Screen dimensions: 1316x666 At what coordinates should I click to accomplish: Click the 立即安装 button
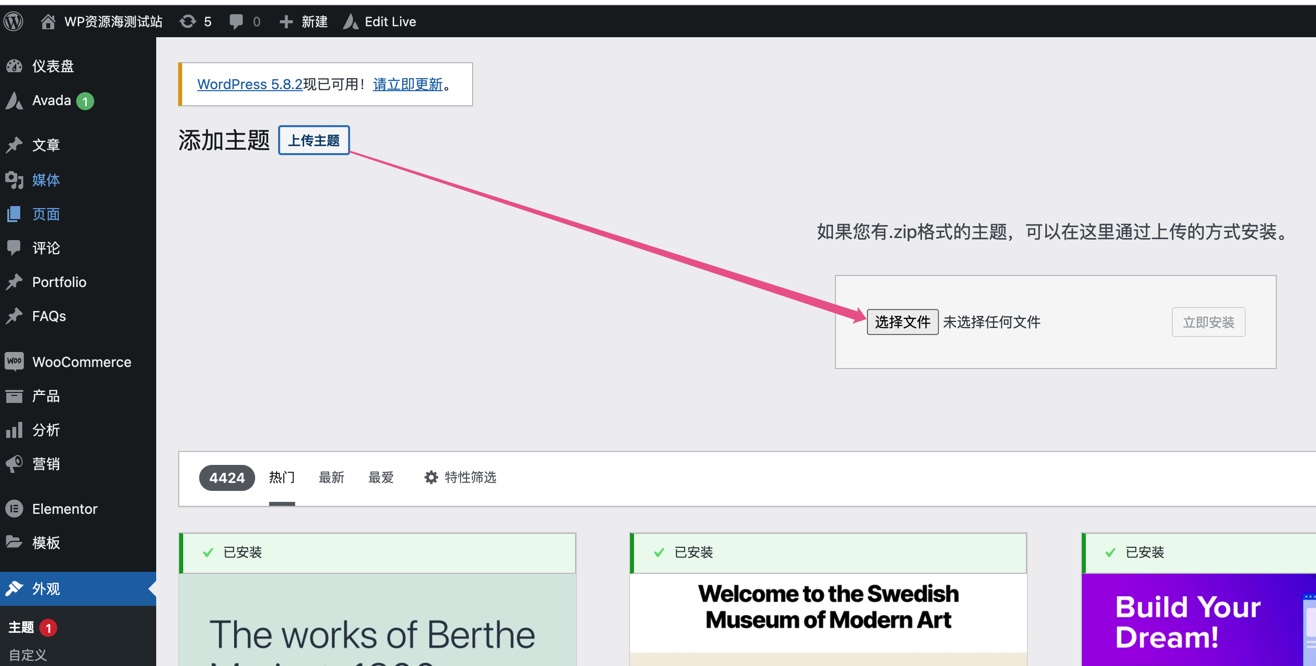pos(1208,322)
